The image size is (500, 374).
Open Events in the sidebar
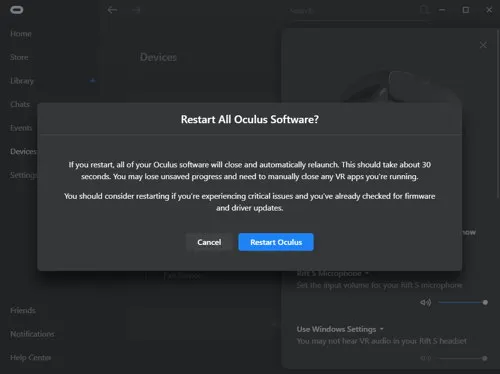(21, 128)
